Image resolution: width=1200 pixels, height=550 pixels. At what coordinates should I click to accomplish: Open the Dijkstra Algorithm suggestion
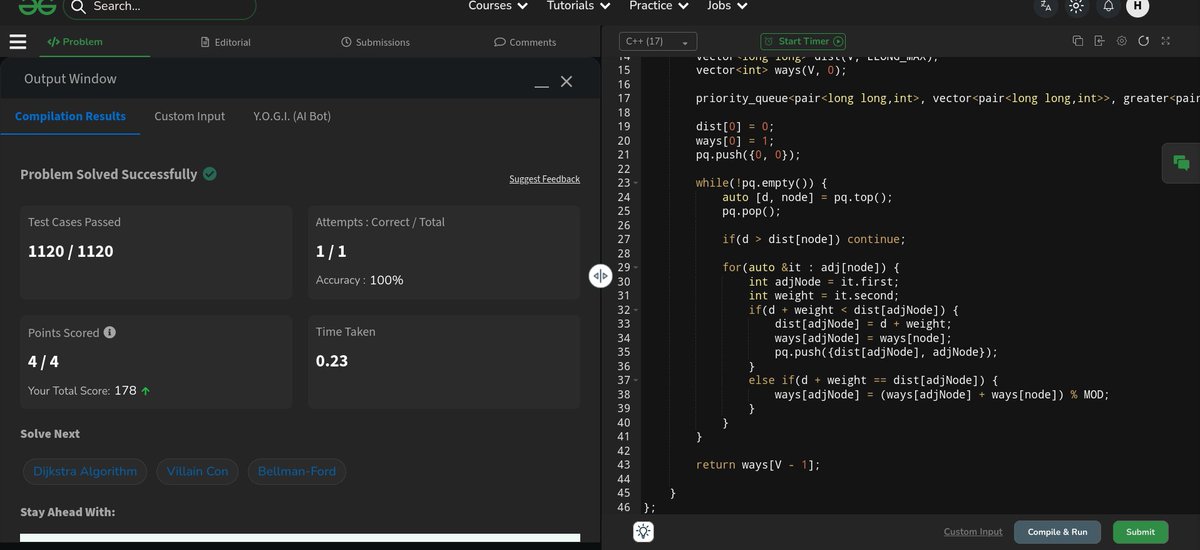pos(85,471)
